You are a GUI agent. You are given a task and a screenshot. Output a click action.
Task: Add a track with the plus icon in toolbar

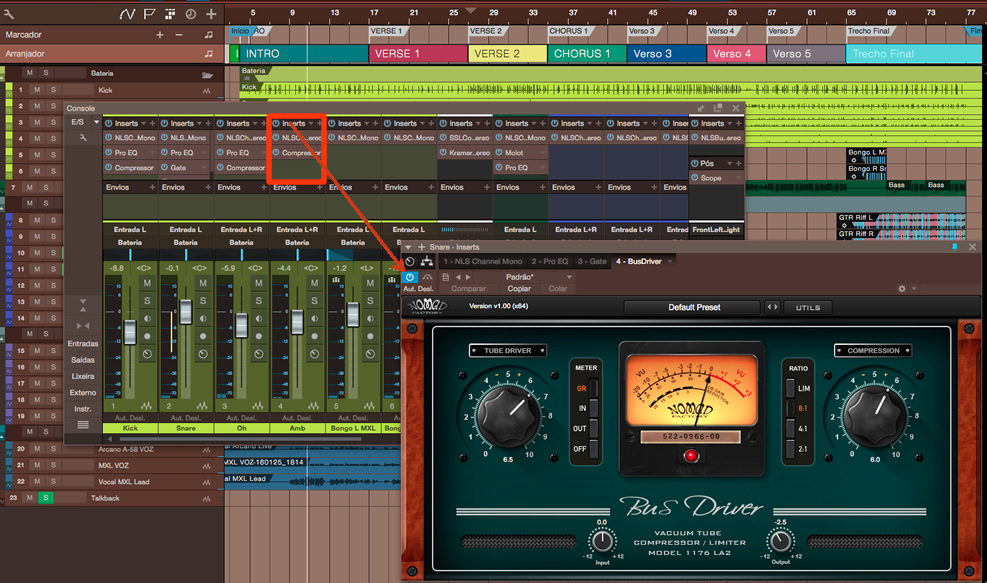coord(211,13)
